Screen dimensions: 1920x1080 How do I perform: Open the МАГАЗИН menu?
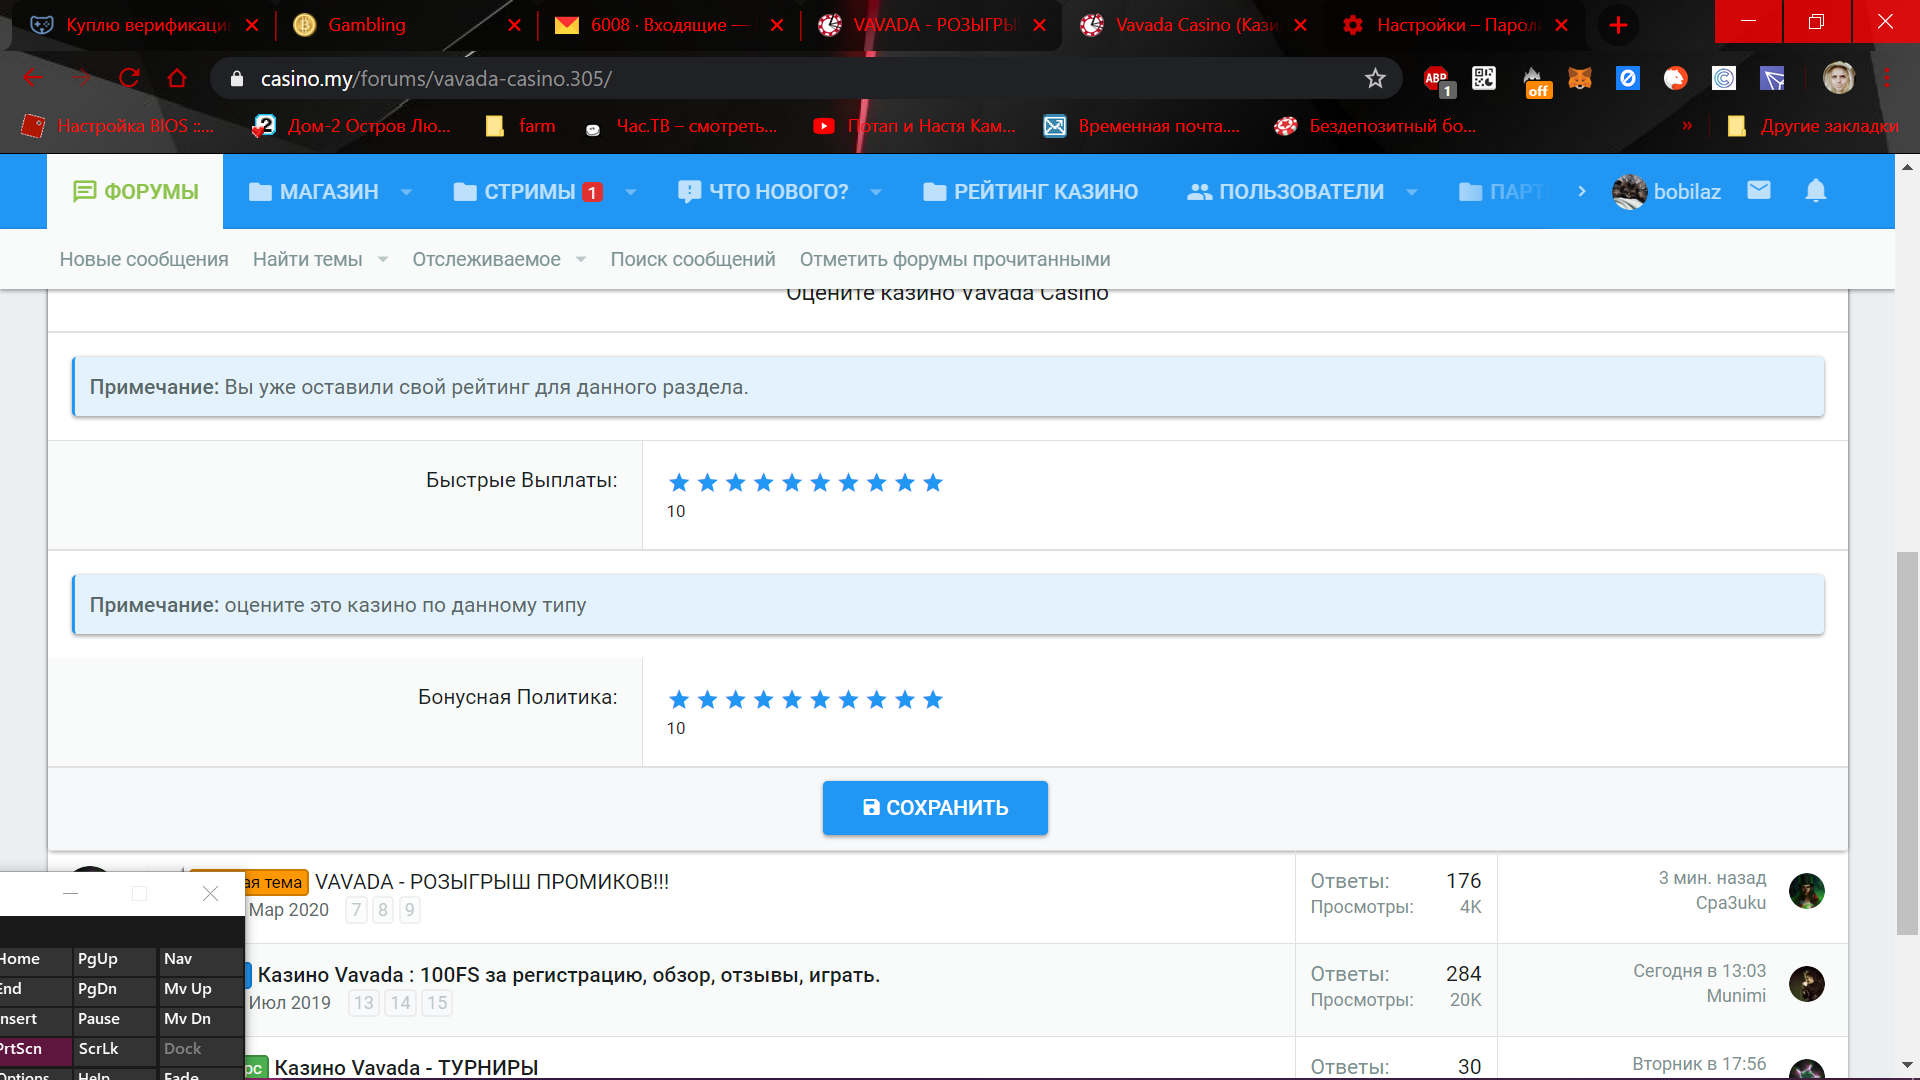point(314,192)
